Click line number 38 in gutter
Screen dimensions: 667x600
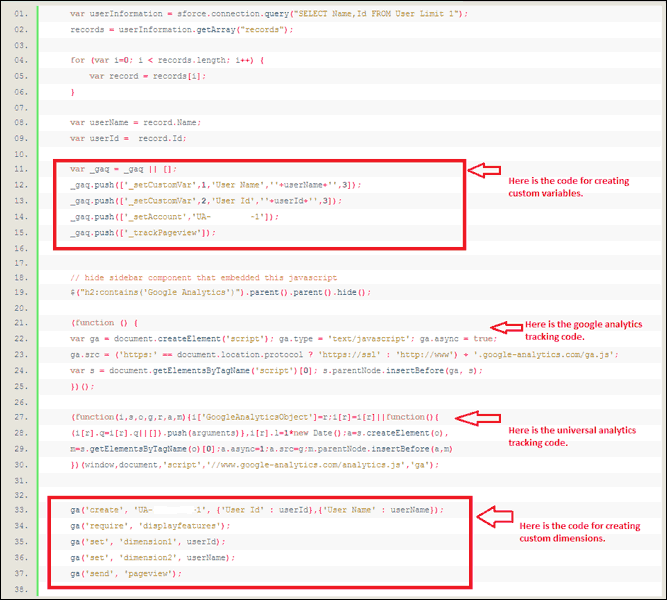tap(21, 589)
